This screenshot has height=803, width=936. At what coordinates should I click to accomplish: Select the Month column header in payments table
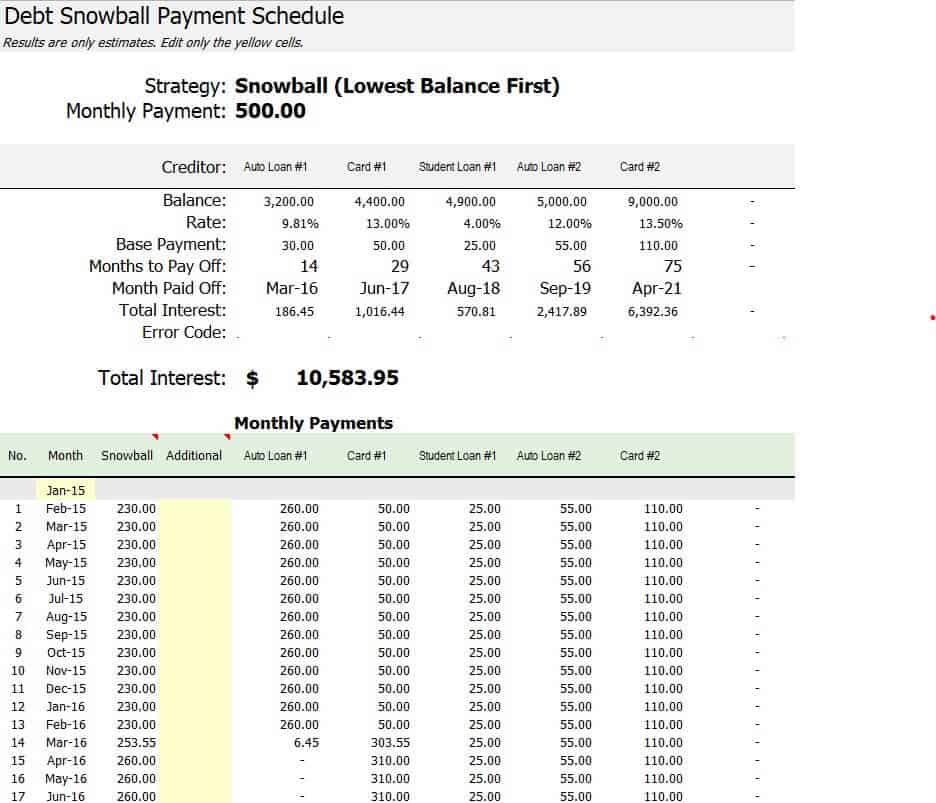(66, 456)
